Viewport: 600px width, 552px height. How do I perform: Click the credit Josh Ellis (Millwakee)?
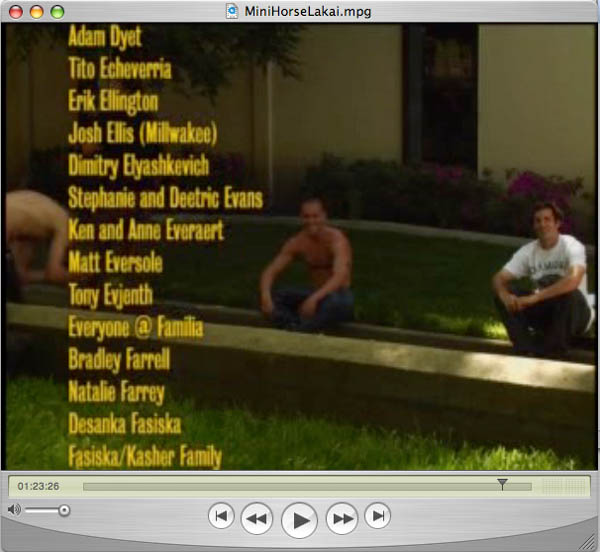(143, 133)
